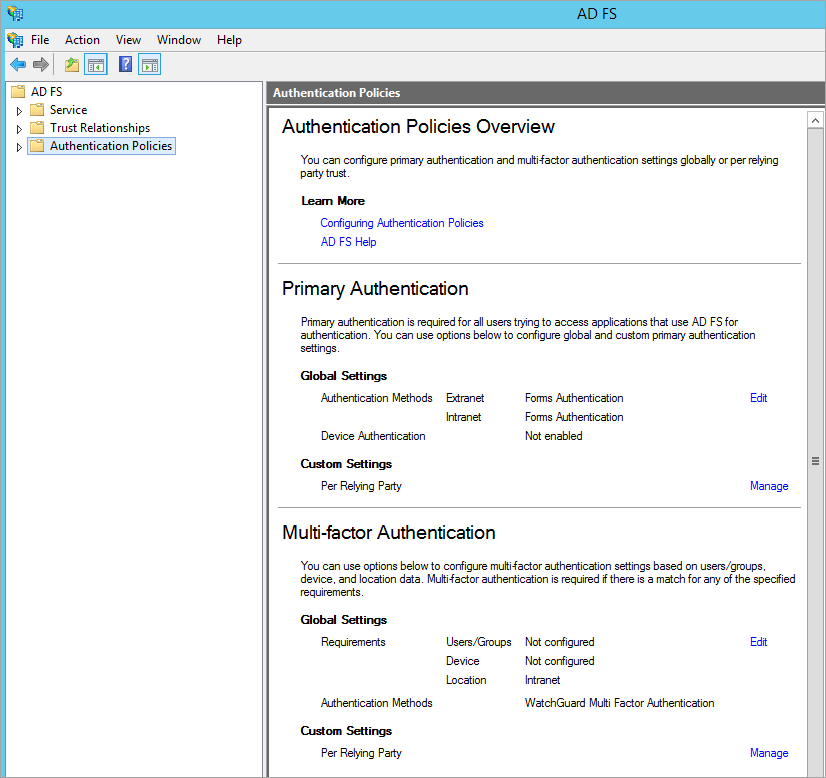Expand the Trust Relationships tree node

[18, 128]
